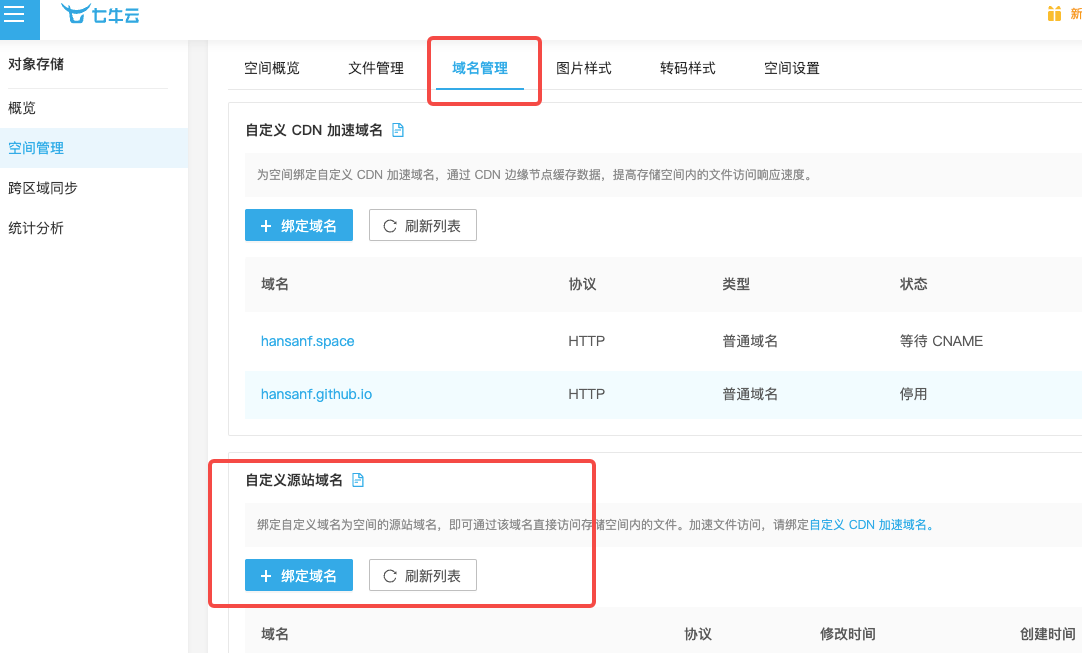The width and height of the screenshot is (1082, 653).
Task: Open document icon beside 自定义源站域名
Action: [357, 480]
